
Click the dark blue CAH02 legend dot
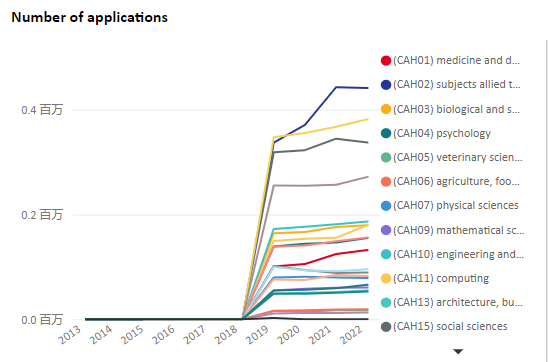tap(386, 85)
